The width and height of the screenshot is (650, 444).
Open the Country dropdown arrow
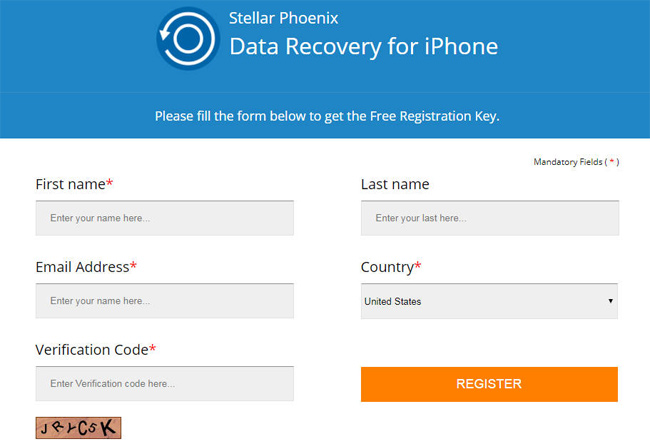pos(610,301)
